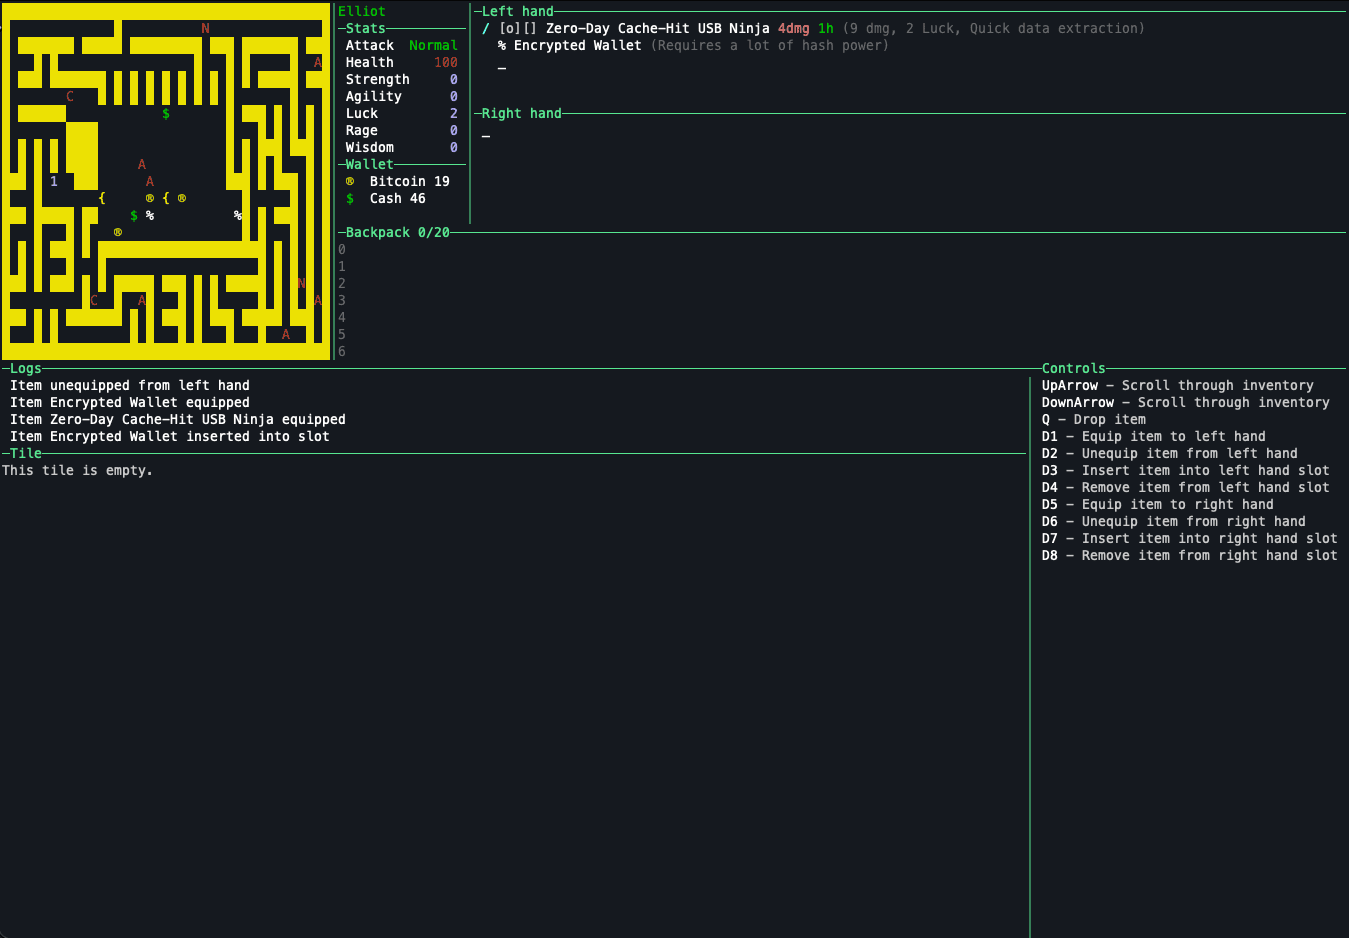Viewport: 1349px width, 938px height.
Task: Target the red A enemy in the map's top-right corner
Action: [x=318, y=62]
